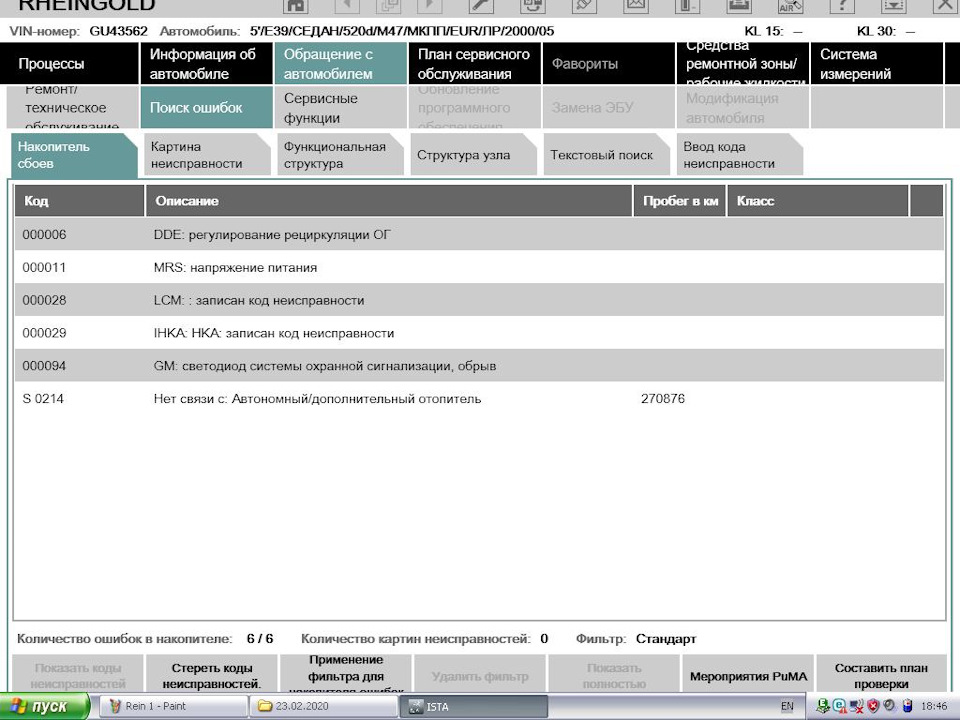Open План сервисного обслуживания menu
The height and width of the screenshot is (720, 960).
(474, 64)
